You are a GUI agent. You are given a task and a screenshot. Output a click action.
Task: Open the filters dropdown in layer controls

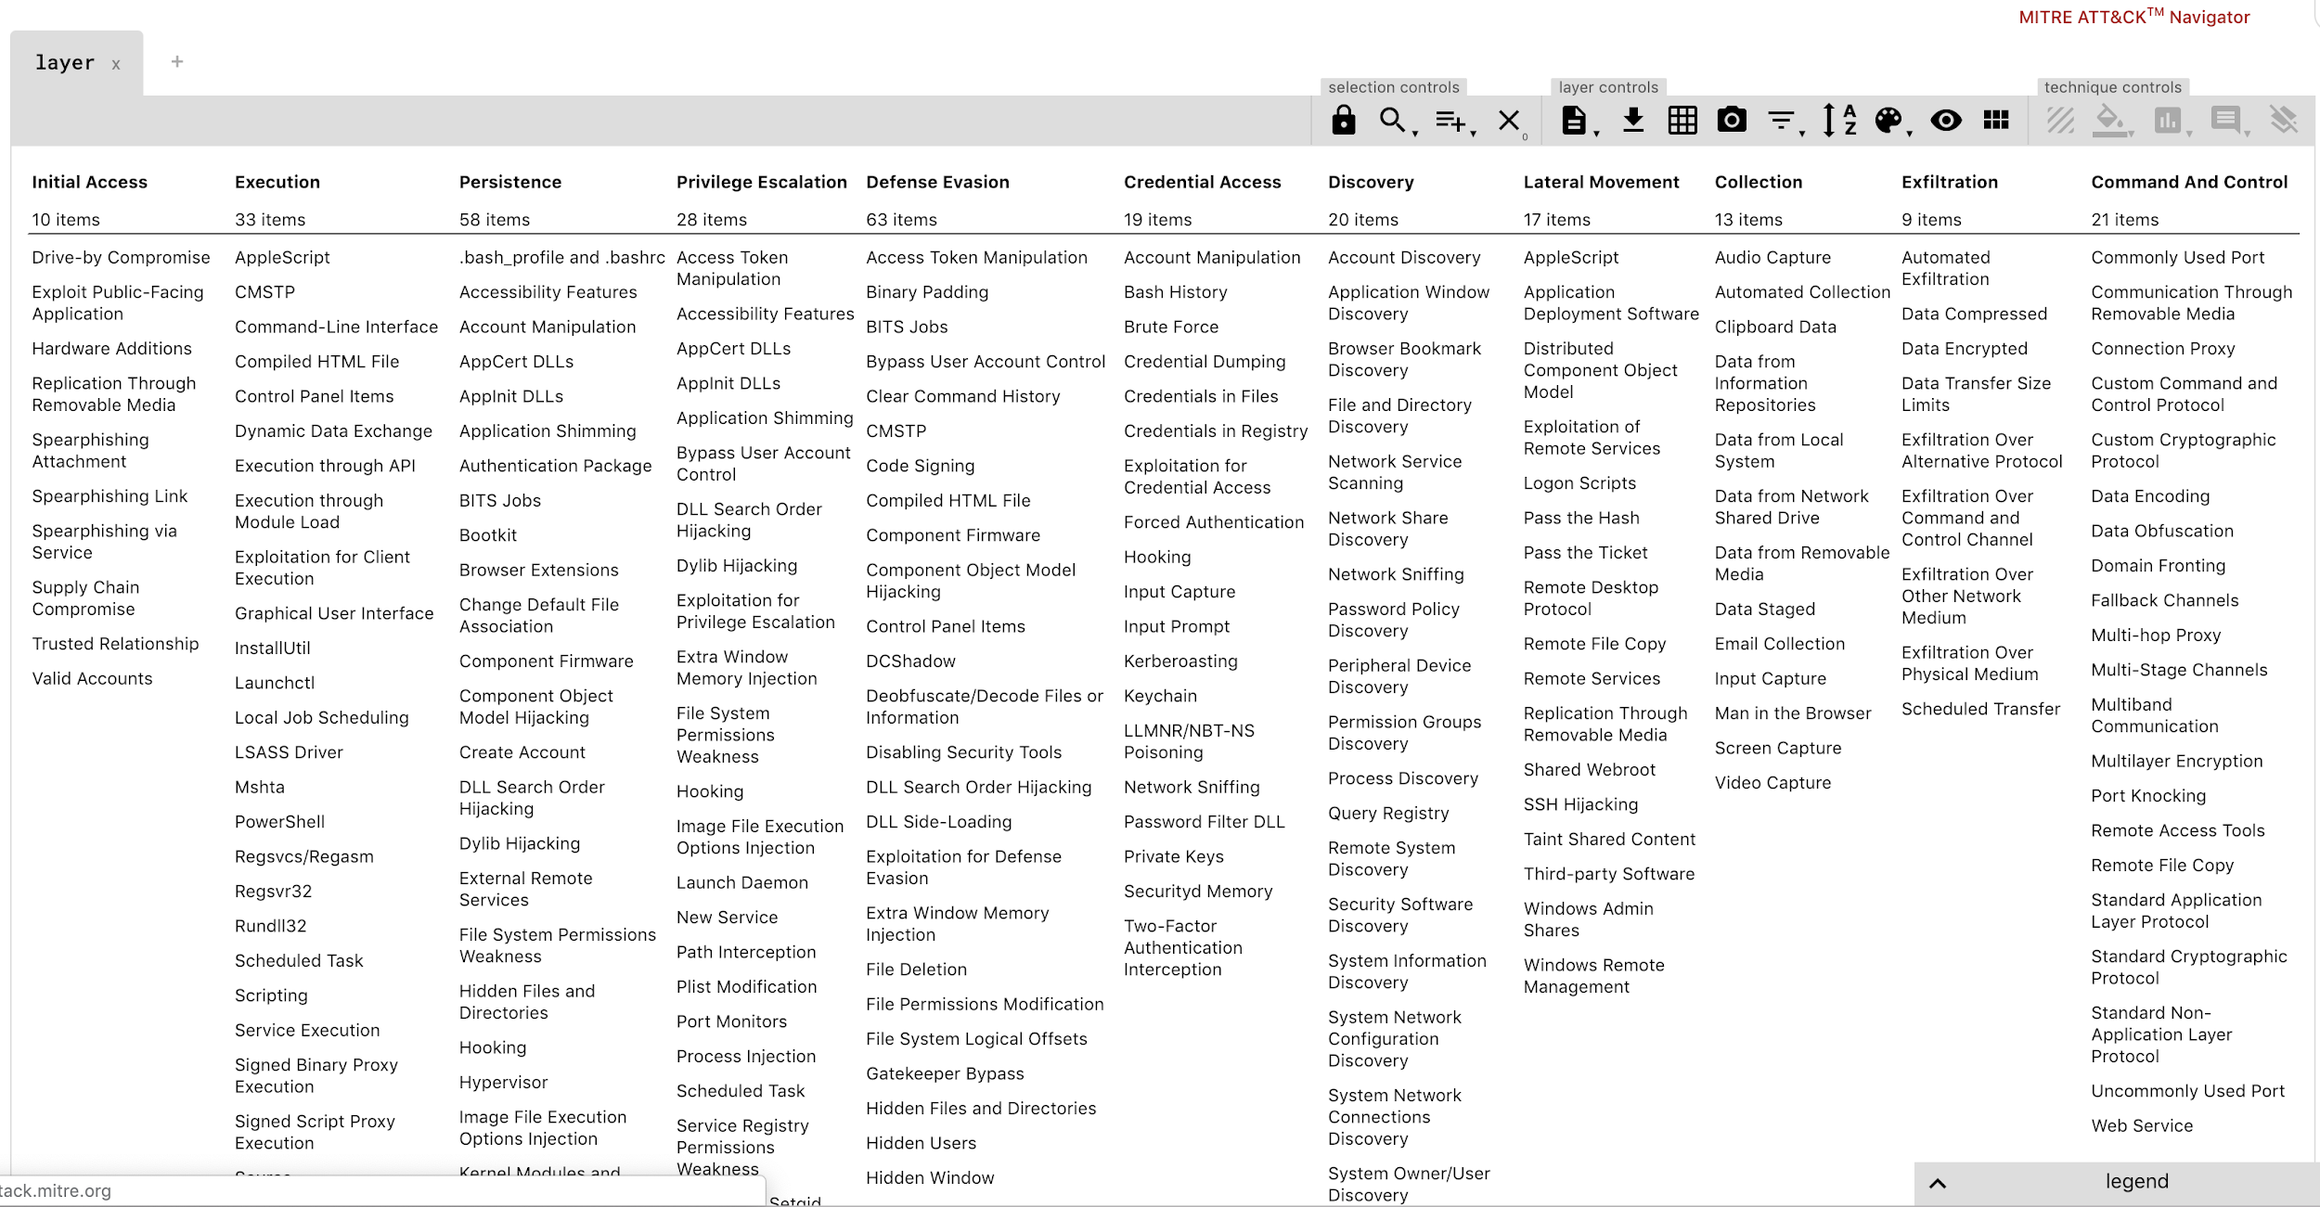pos(1782,121)
